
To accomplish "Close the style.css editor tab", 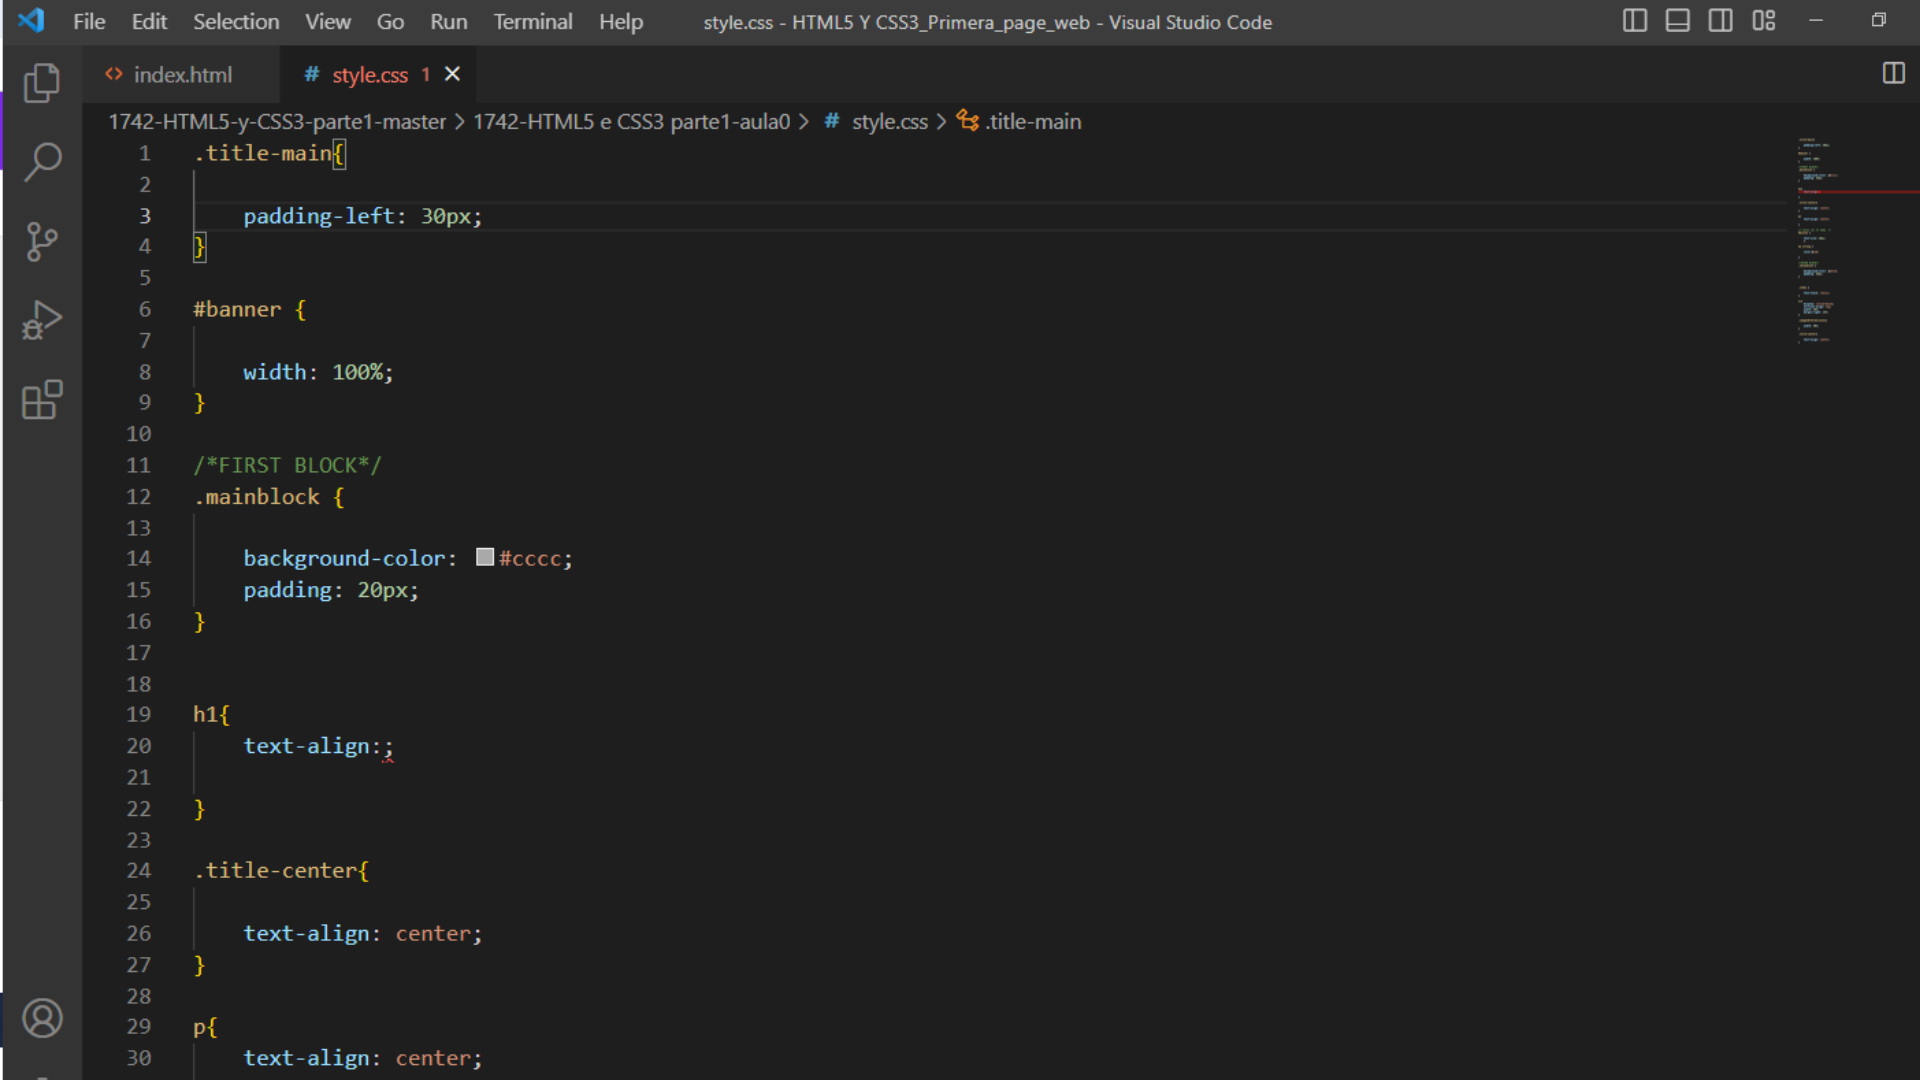I will tap(452, 75).
